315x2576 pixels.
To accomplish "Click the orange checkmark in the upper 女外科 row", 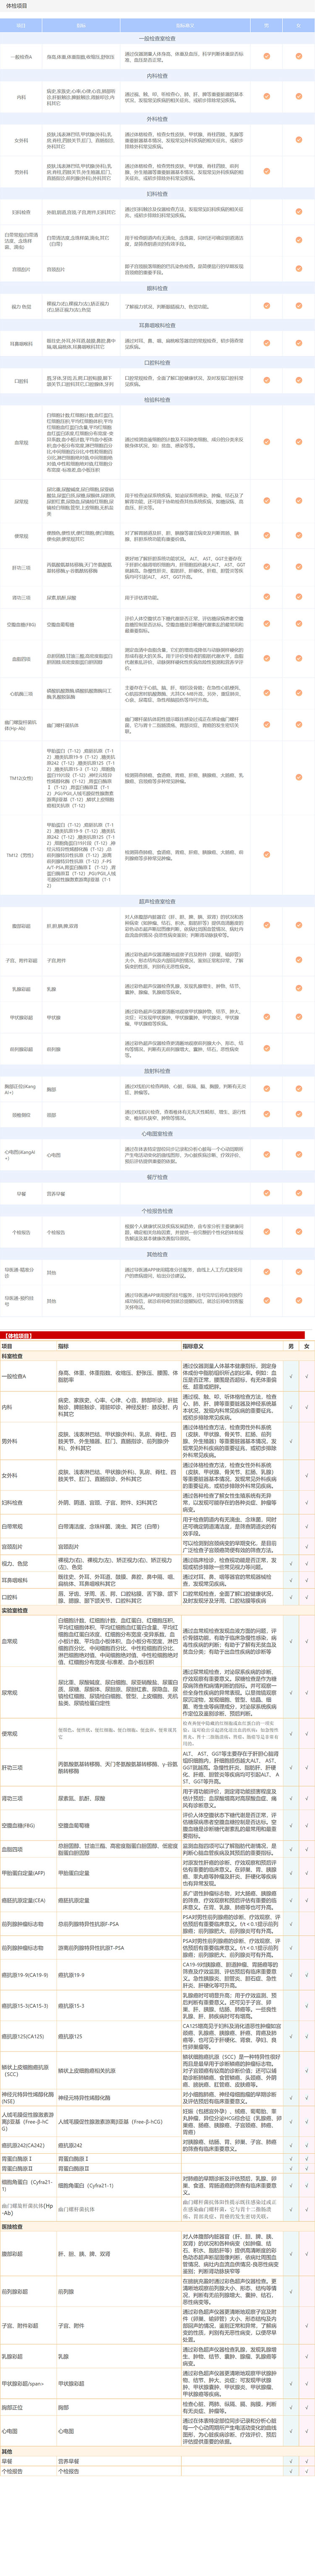I will [x=298, y=140].
